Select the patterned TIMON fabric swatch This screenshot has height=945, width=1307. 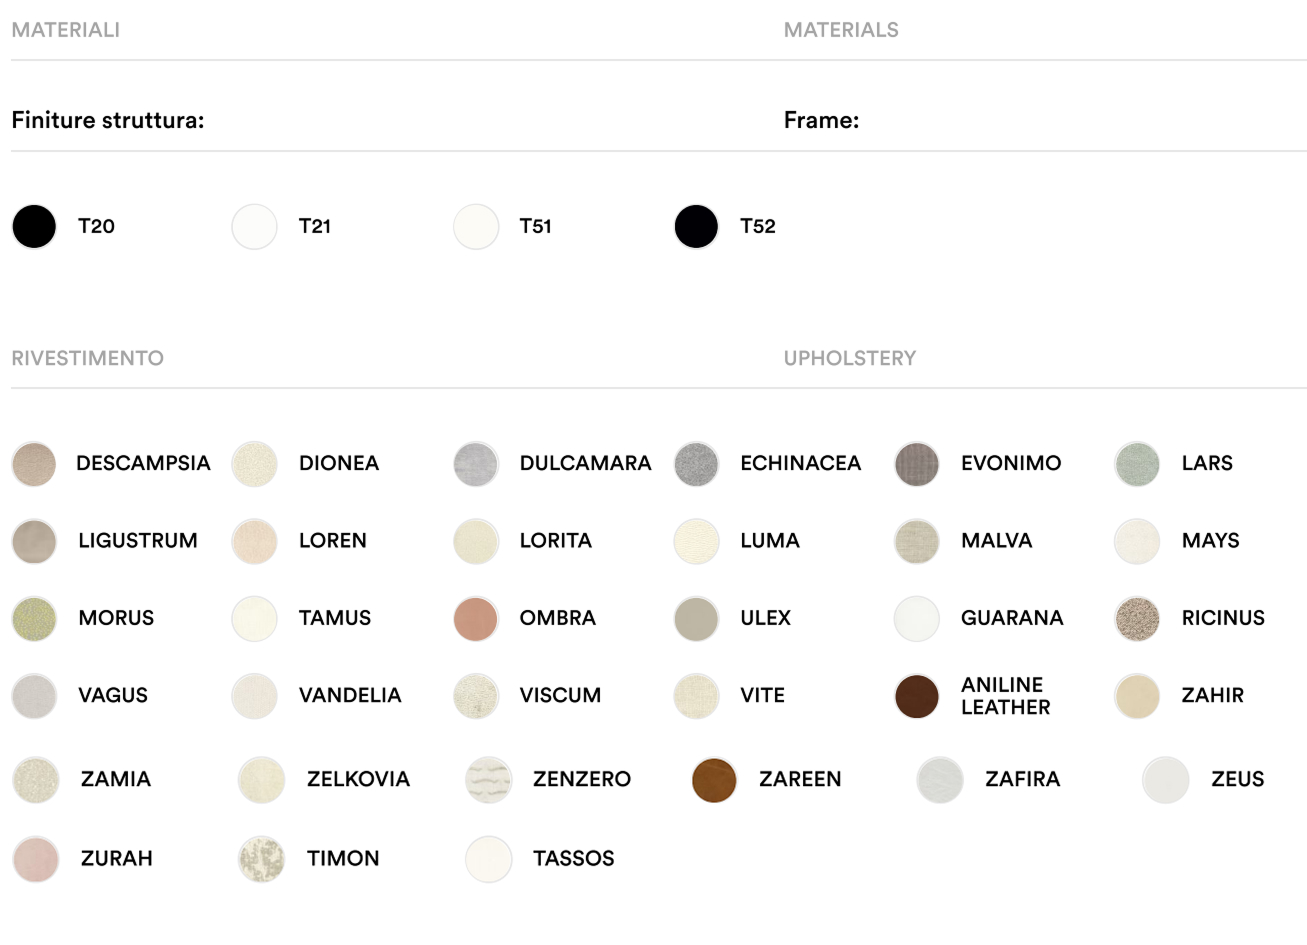tap(261, 859)
